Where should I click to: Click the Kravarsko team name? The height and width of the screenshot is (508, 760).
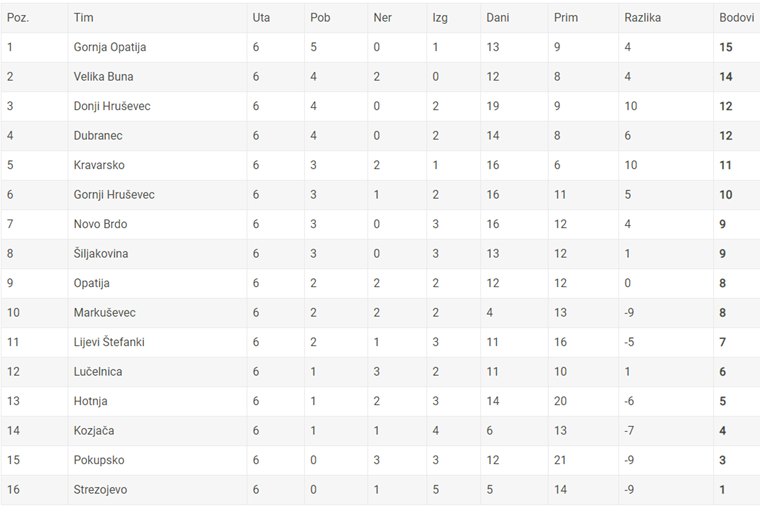click(99, 165)
